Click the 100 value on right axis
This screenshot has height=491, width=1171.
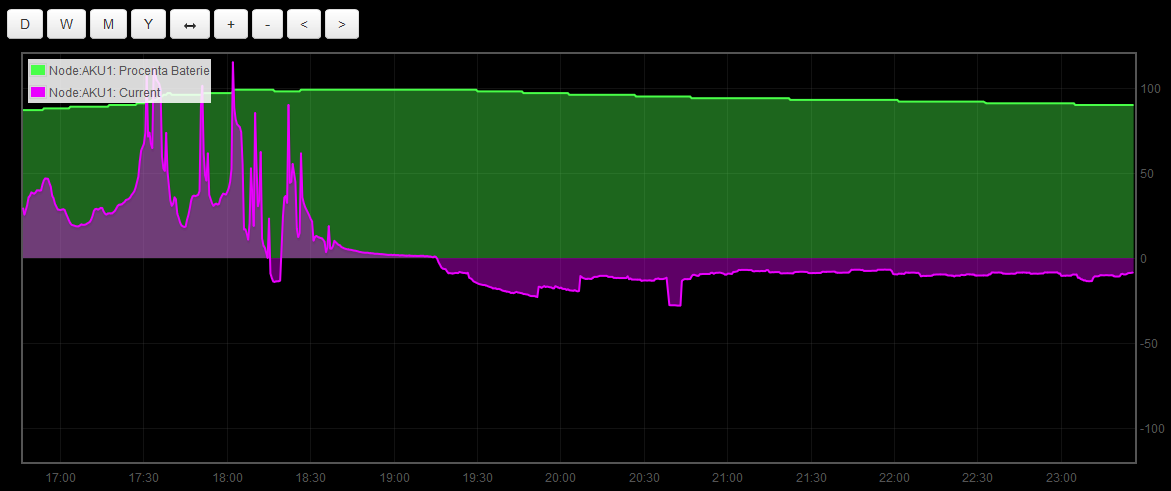tap(1148, 89)
